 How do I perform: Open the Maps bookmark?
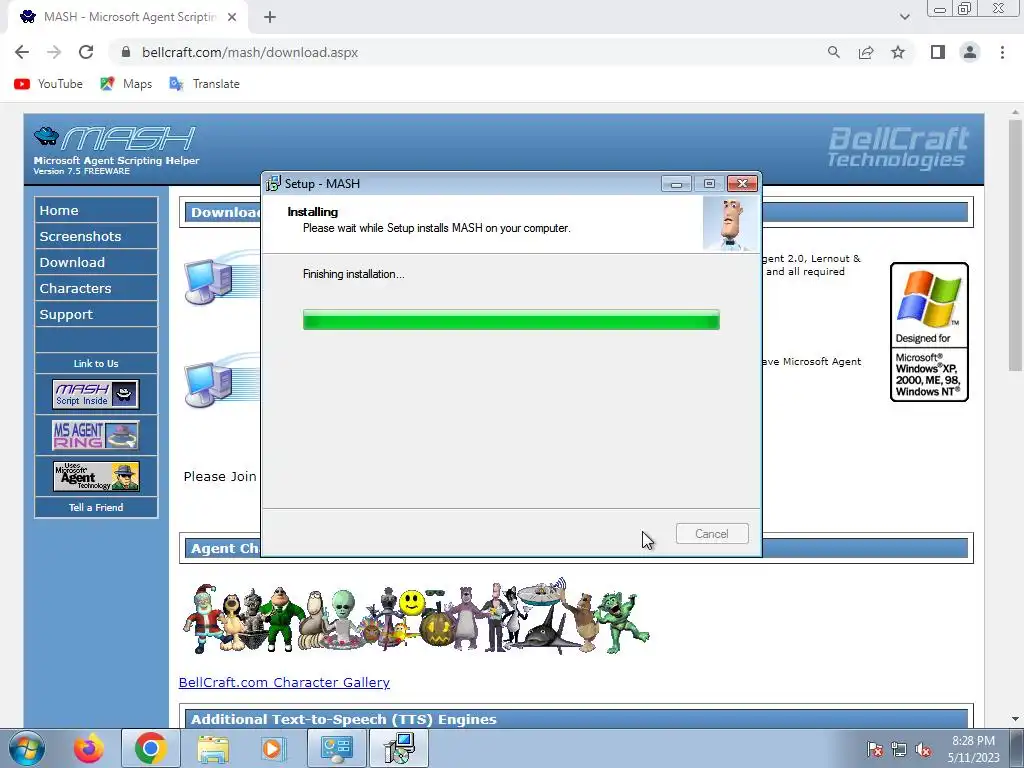click(126, 84)
